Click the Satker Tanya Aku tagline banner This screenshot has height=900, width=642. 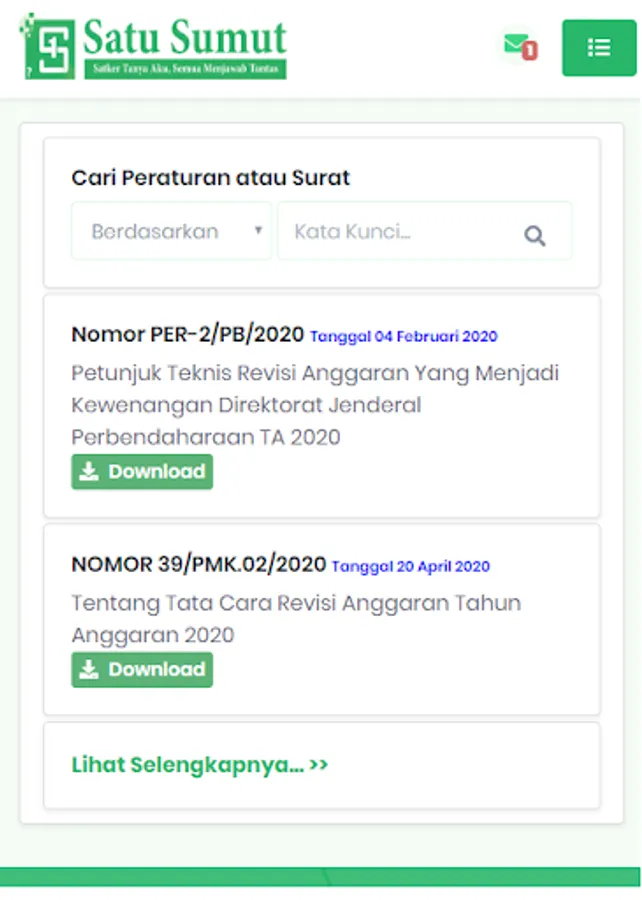pos(185,70)
